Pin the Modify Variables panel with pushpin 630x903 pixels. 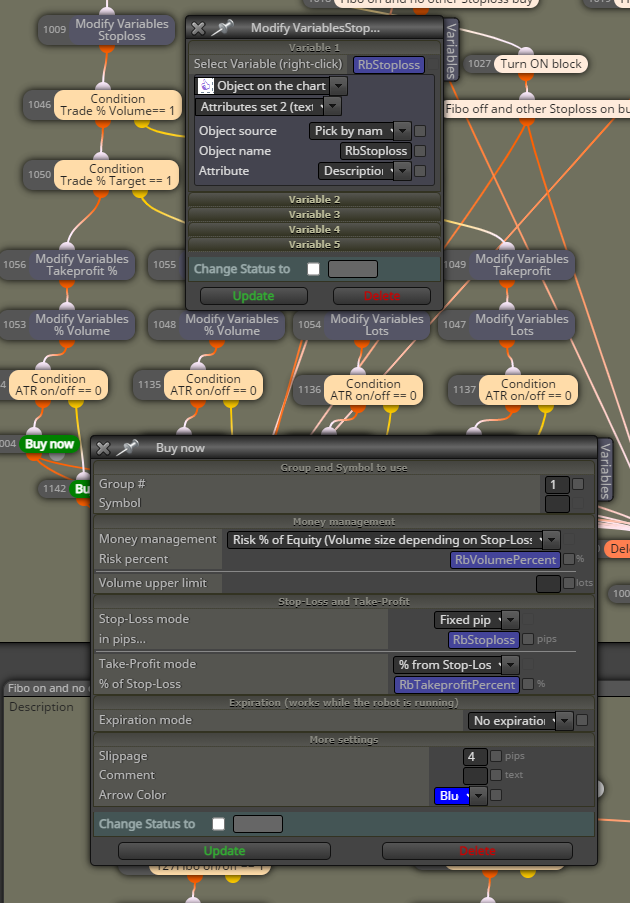tap(222, 27)
